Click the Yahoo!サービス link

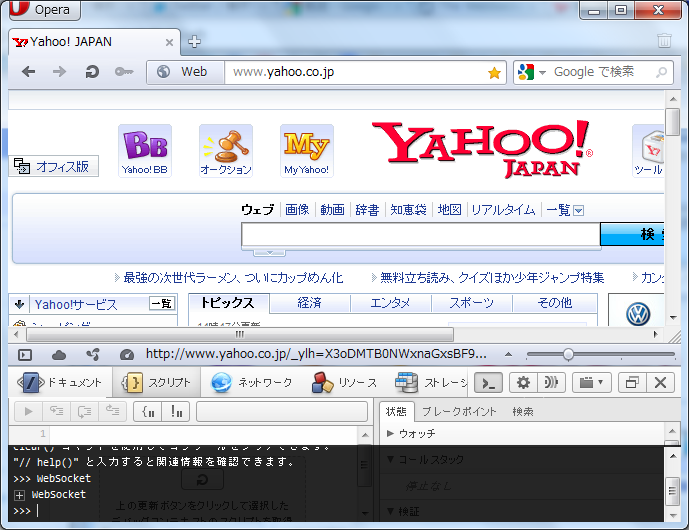(76, 304)
